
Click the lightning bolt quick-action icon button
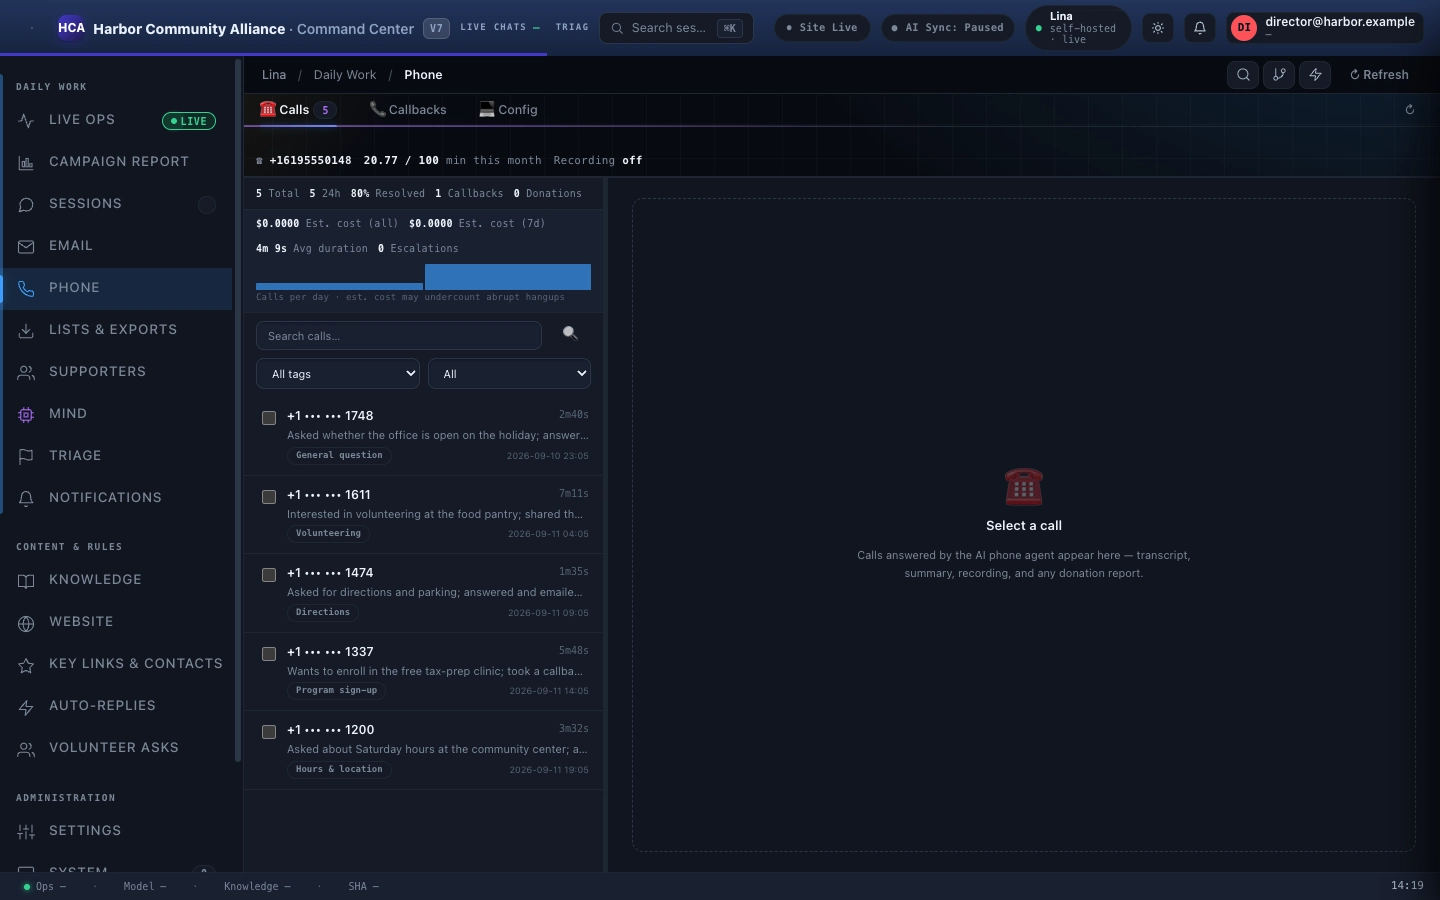coord(1315,74)
